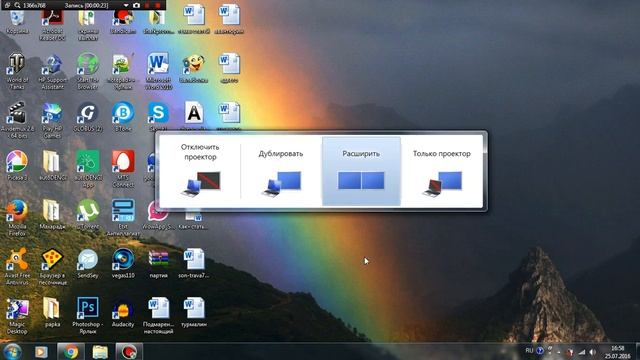This screenshot has height=360, width=640.
Task: Open the Microsoft Word 2010 shortcut
Action: tap(158, 71)
